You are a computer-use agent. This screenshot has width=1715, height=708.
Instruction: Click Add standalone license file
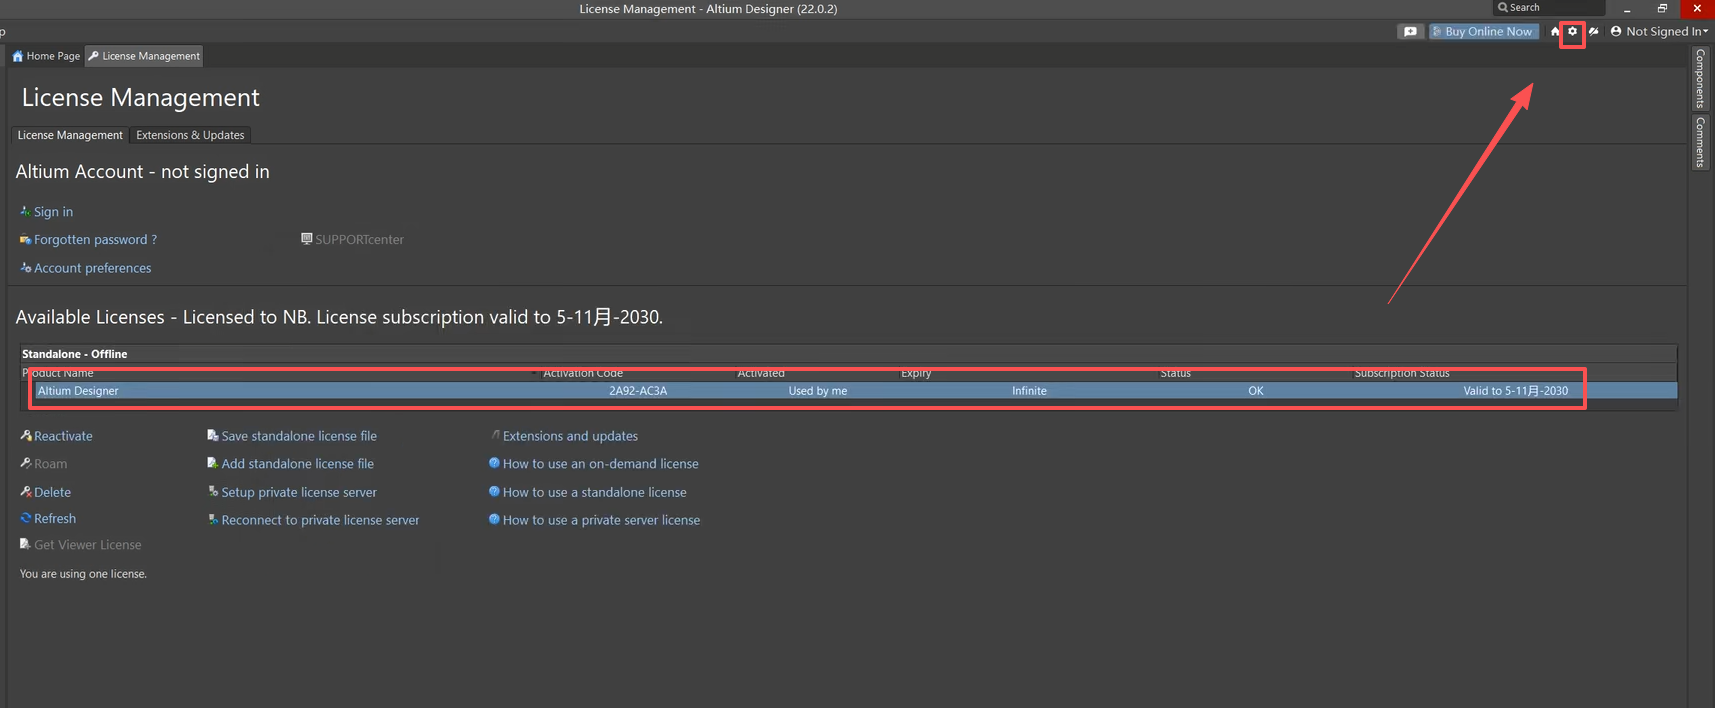297,464
